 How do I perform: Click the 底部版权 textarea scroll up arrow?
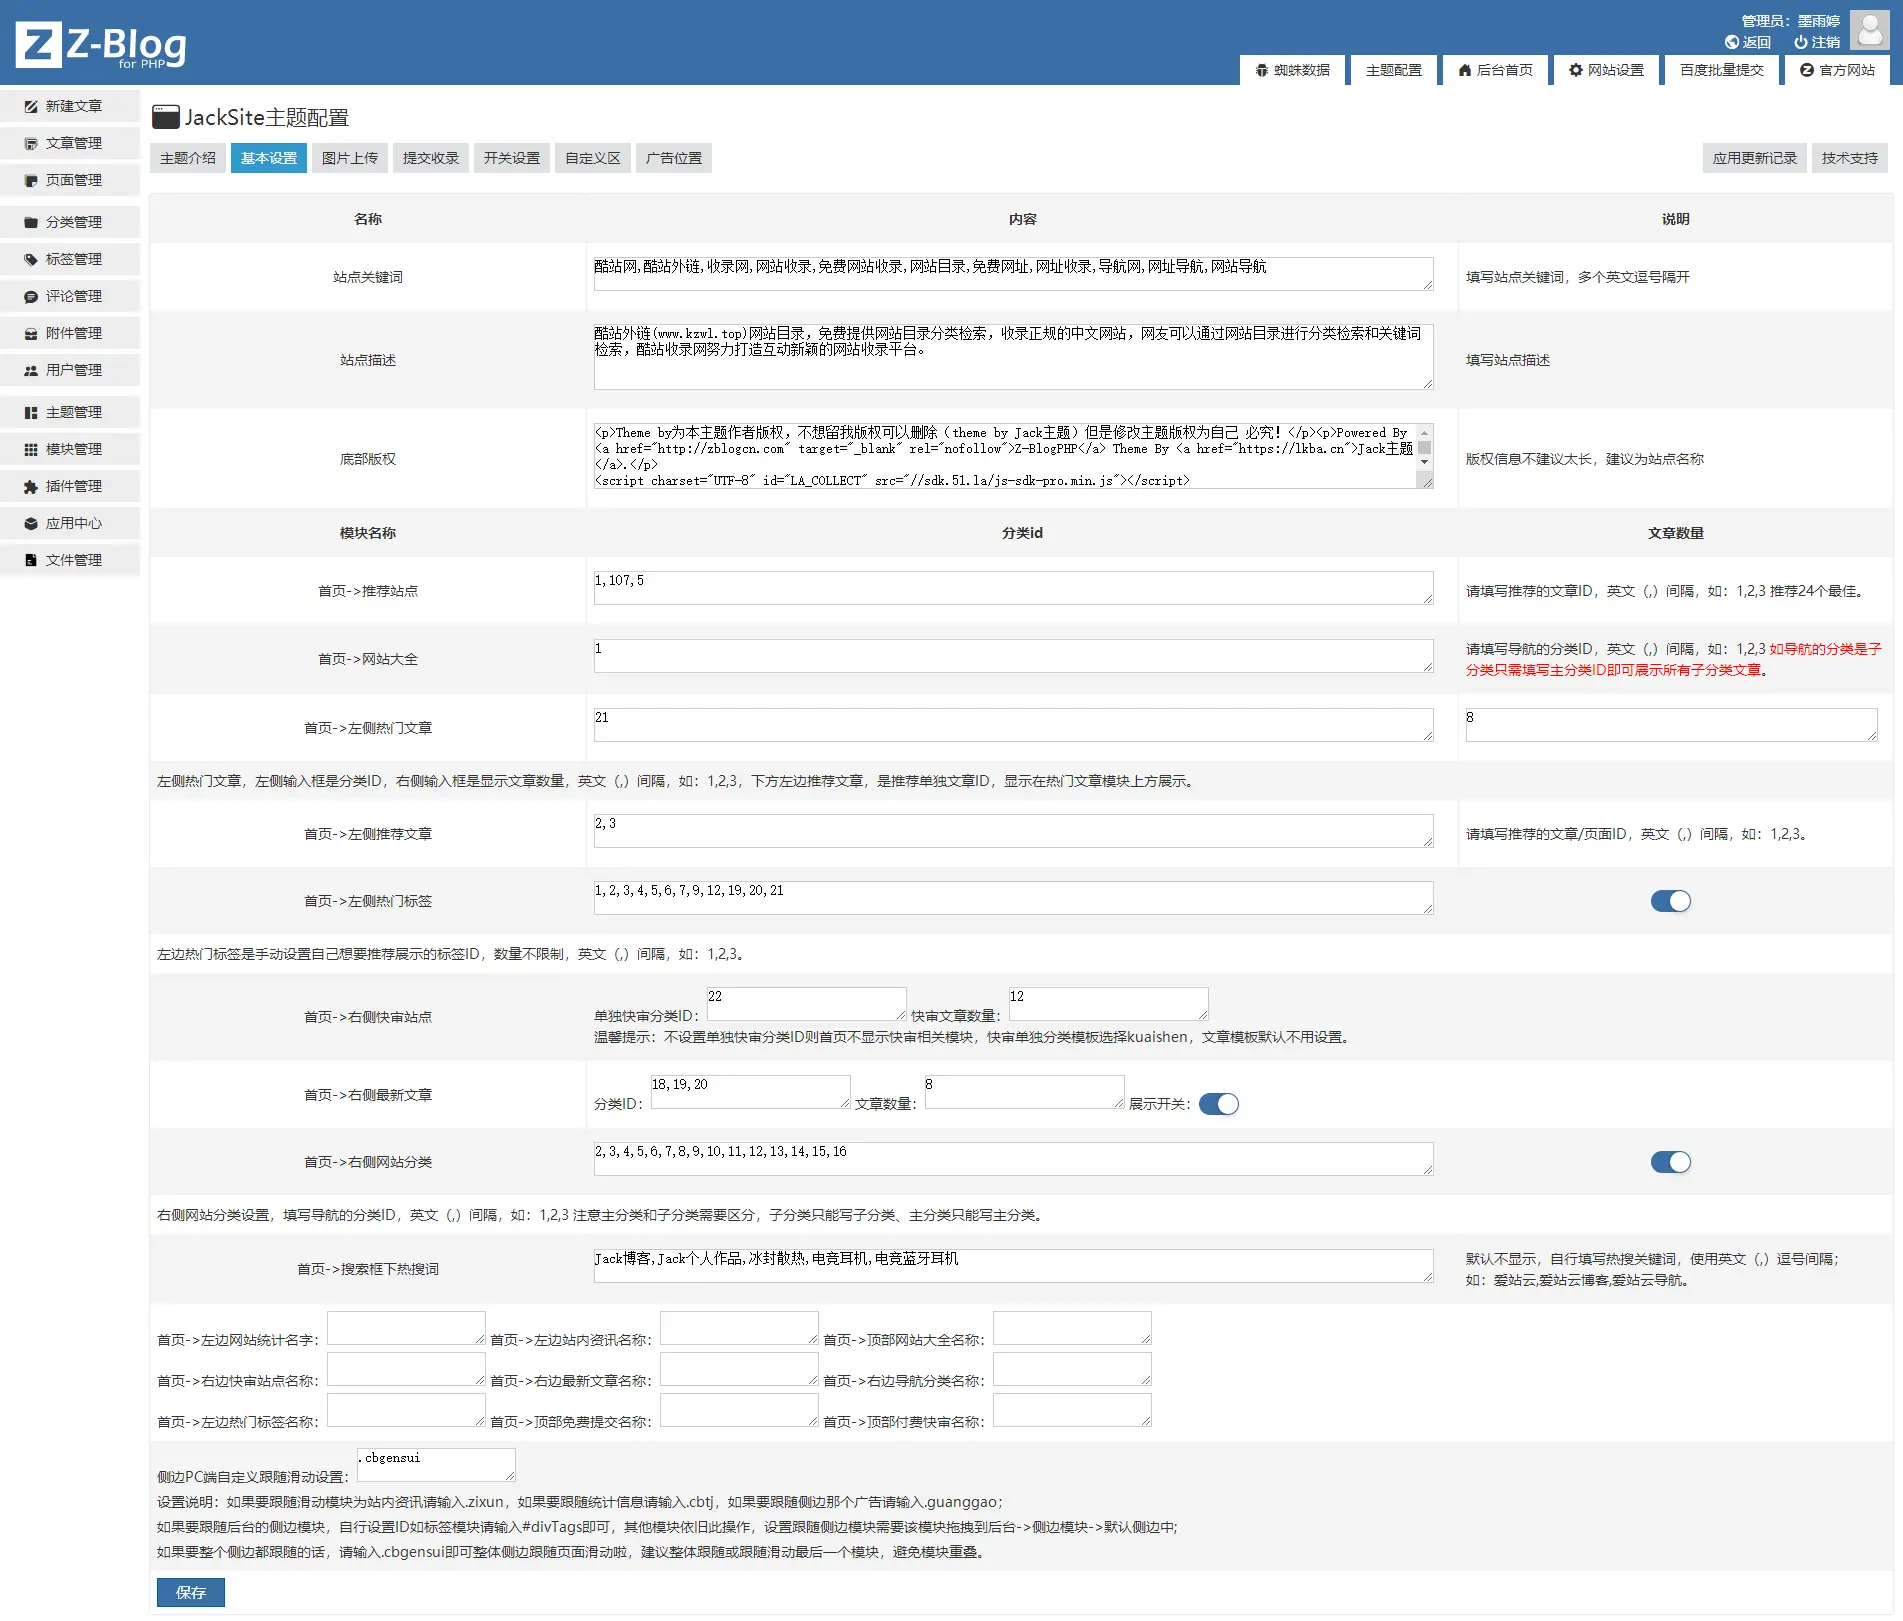(1425, 431)
